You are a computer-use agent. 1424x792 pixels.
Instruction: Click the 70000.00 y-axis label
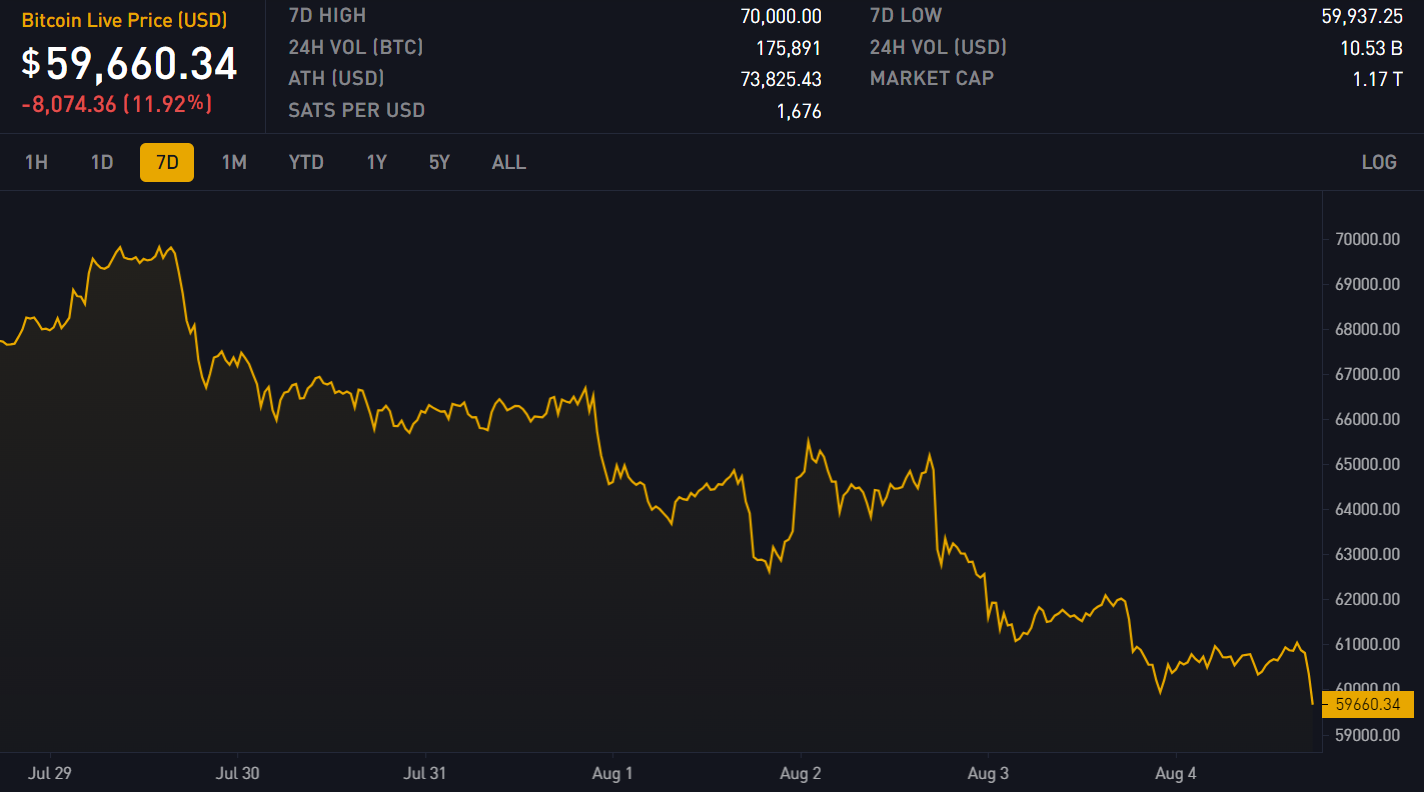pyautogui.click(x=1365, y=239)
